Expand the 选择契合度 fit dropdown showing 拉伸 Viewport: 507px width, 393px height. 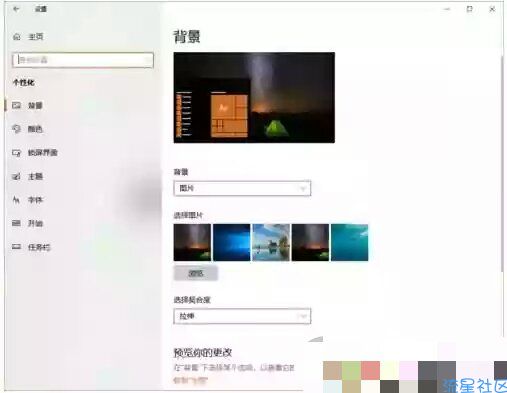coord(242,316)
